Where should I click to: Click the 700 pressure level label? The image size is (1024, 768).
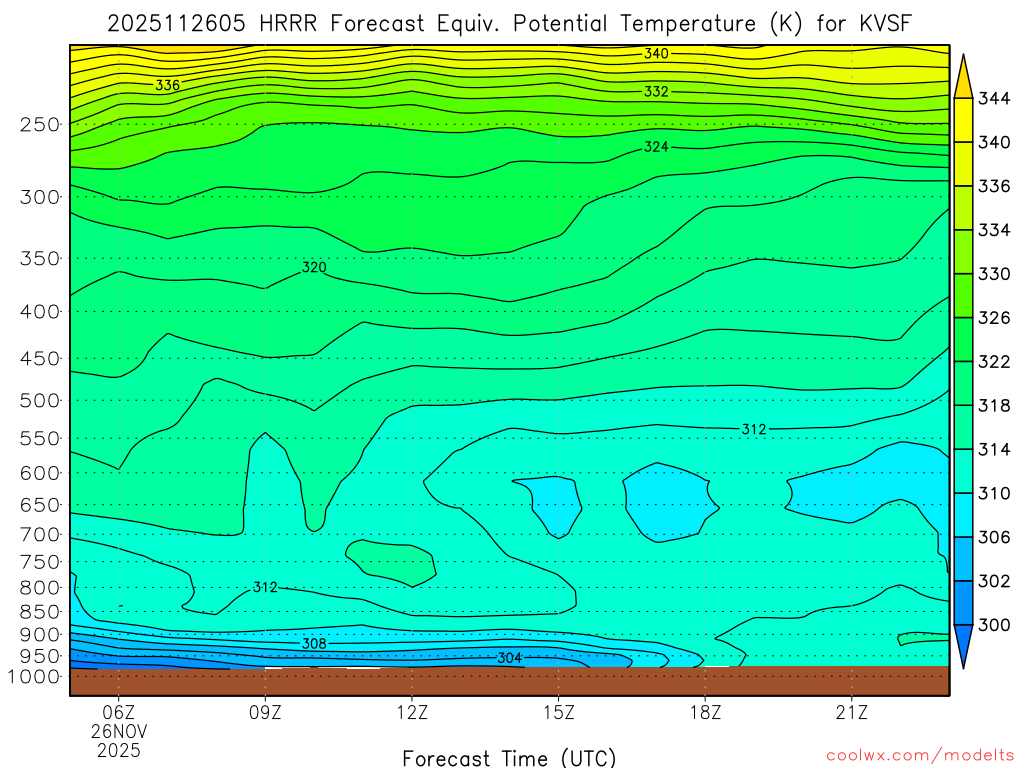tap(40, 534)
